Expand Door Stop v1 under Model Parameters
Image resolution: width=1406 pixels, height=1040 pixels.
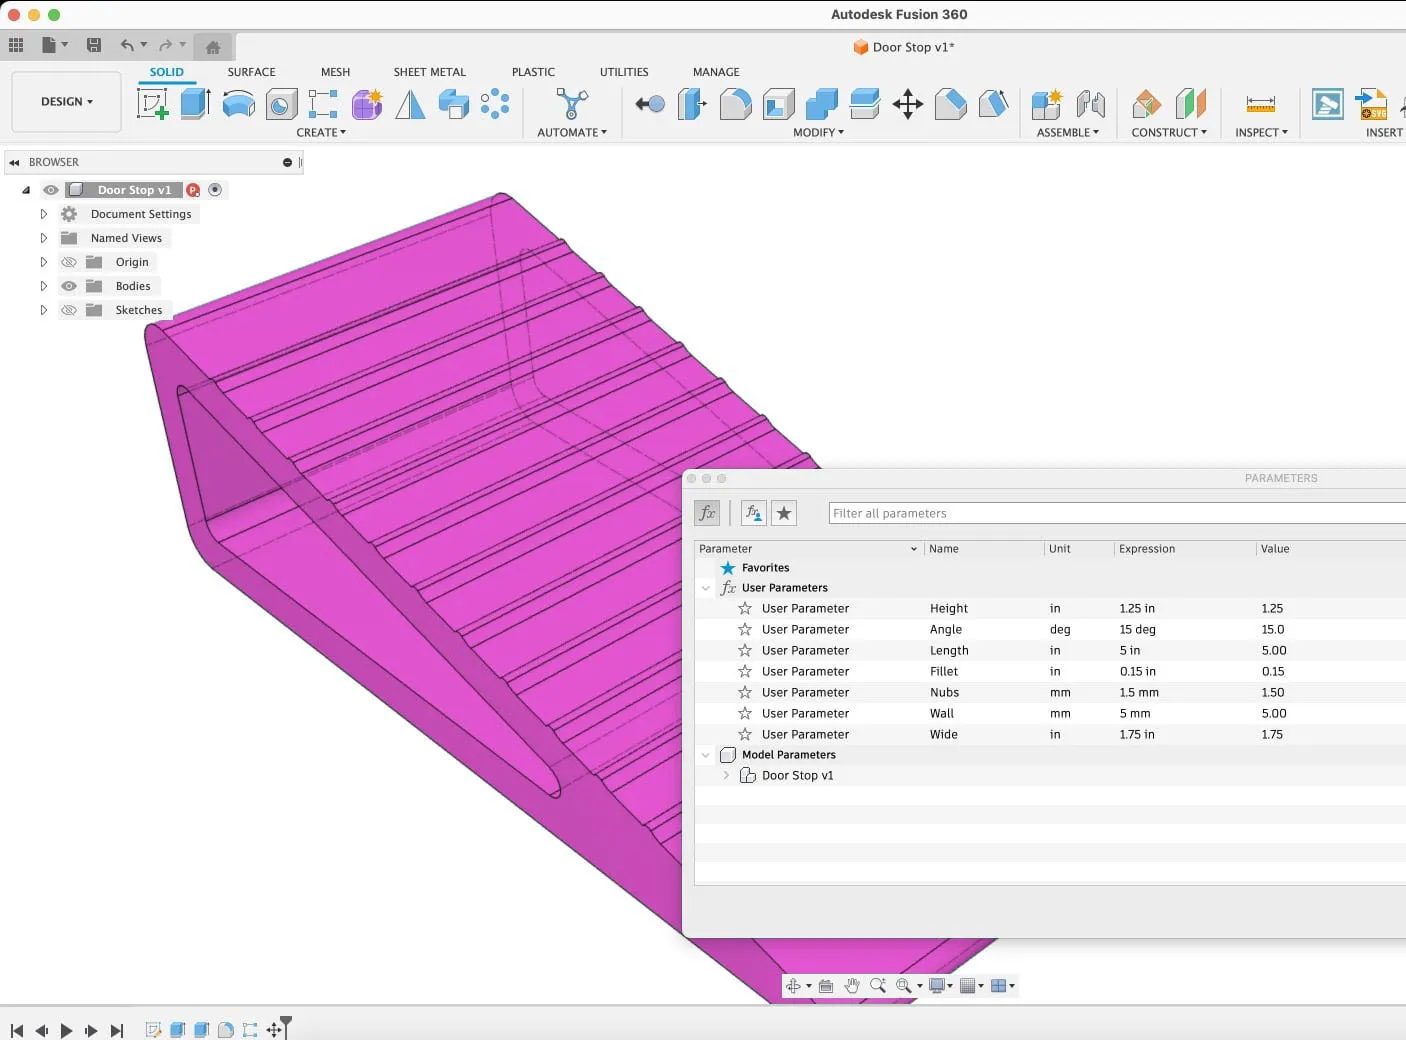[x=726, y=775]
